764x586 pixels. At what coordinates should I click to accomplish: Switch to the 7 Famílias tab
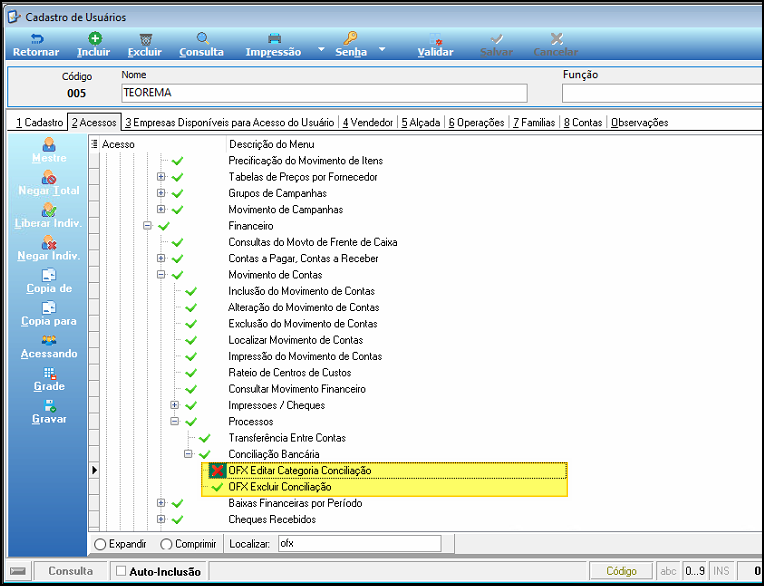(534, 123)
